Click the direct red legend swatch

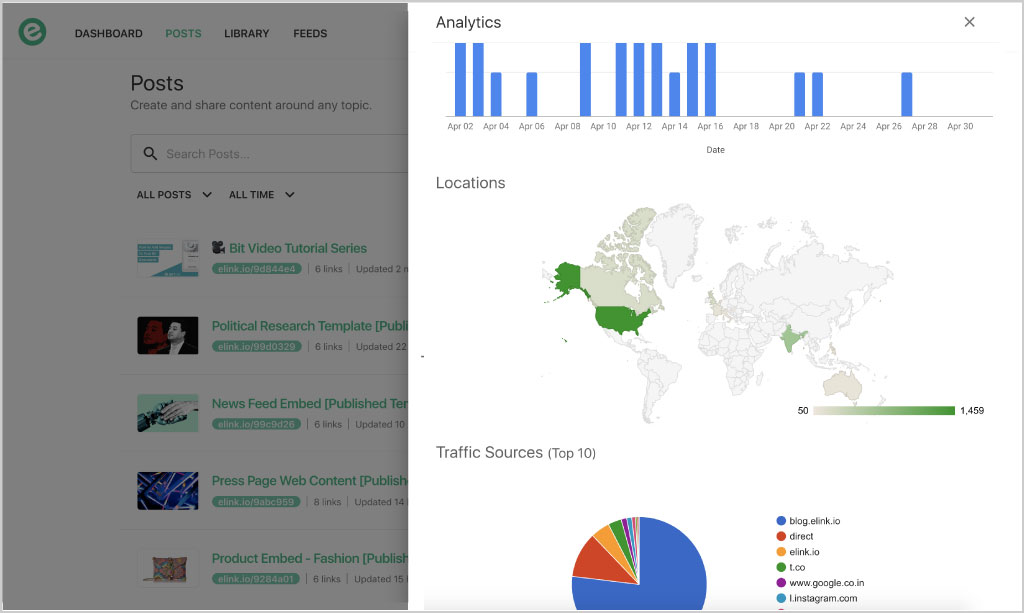pyautogui.click(x=780, y=536)
